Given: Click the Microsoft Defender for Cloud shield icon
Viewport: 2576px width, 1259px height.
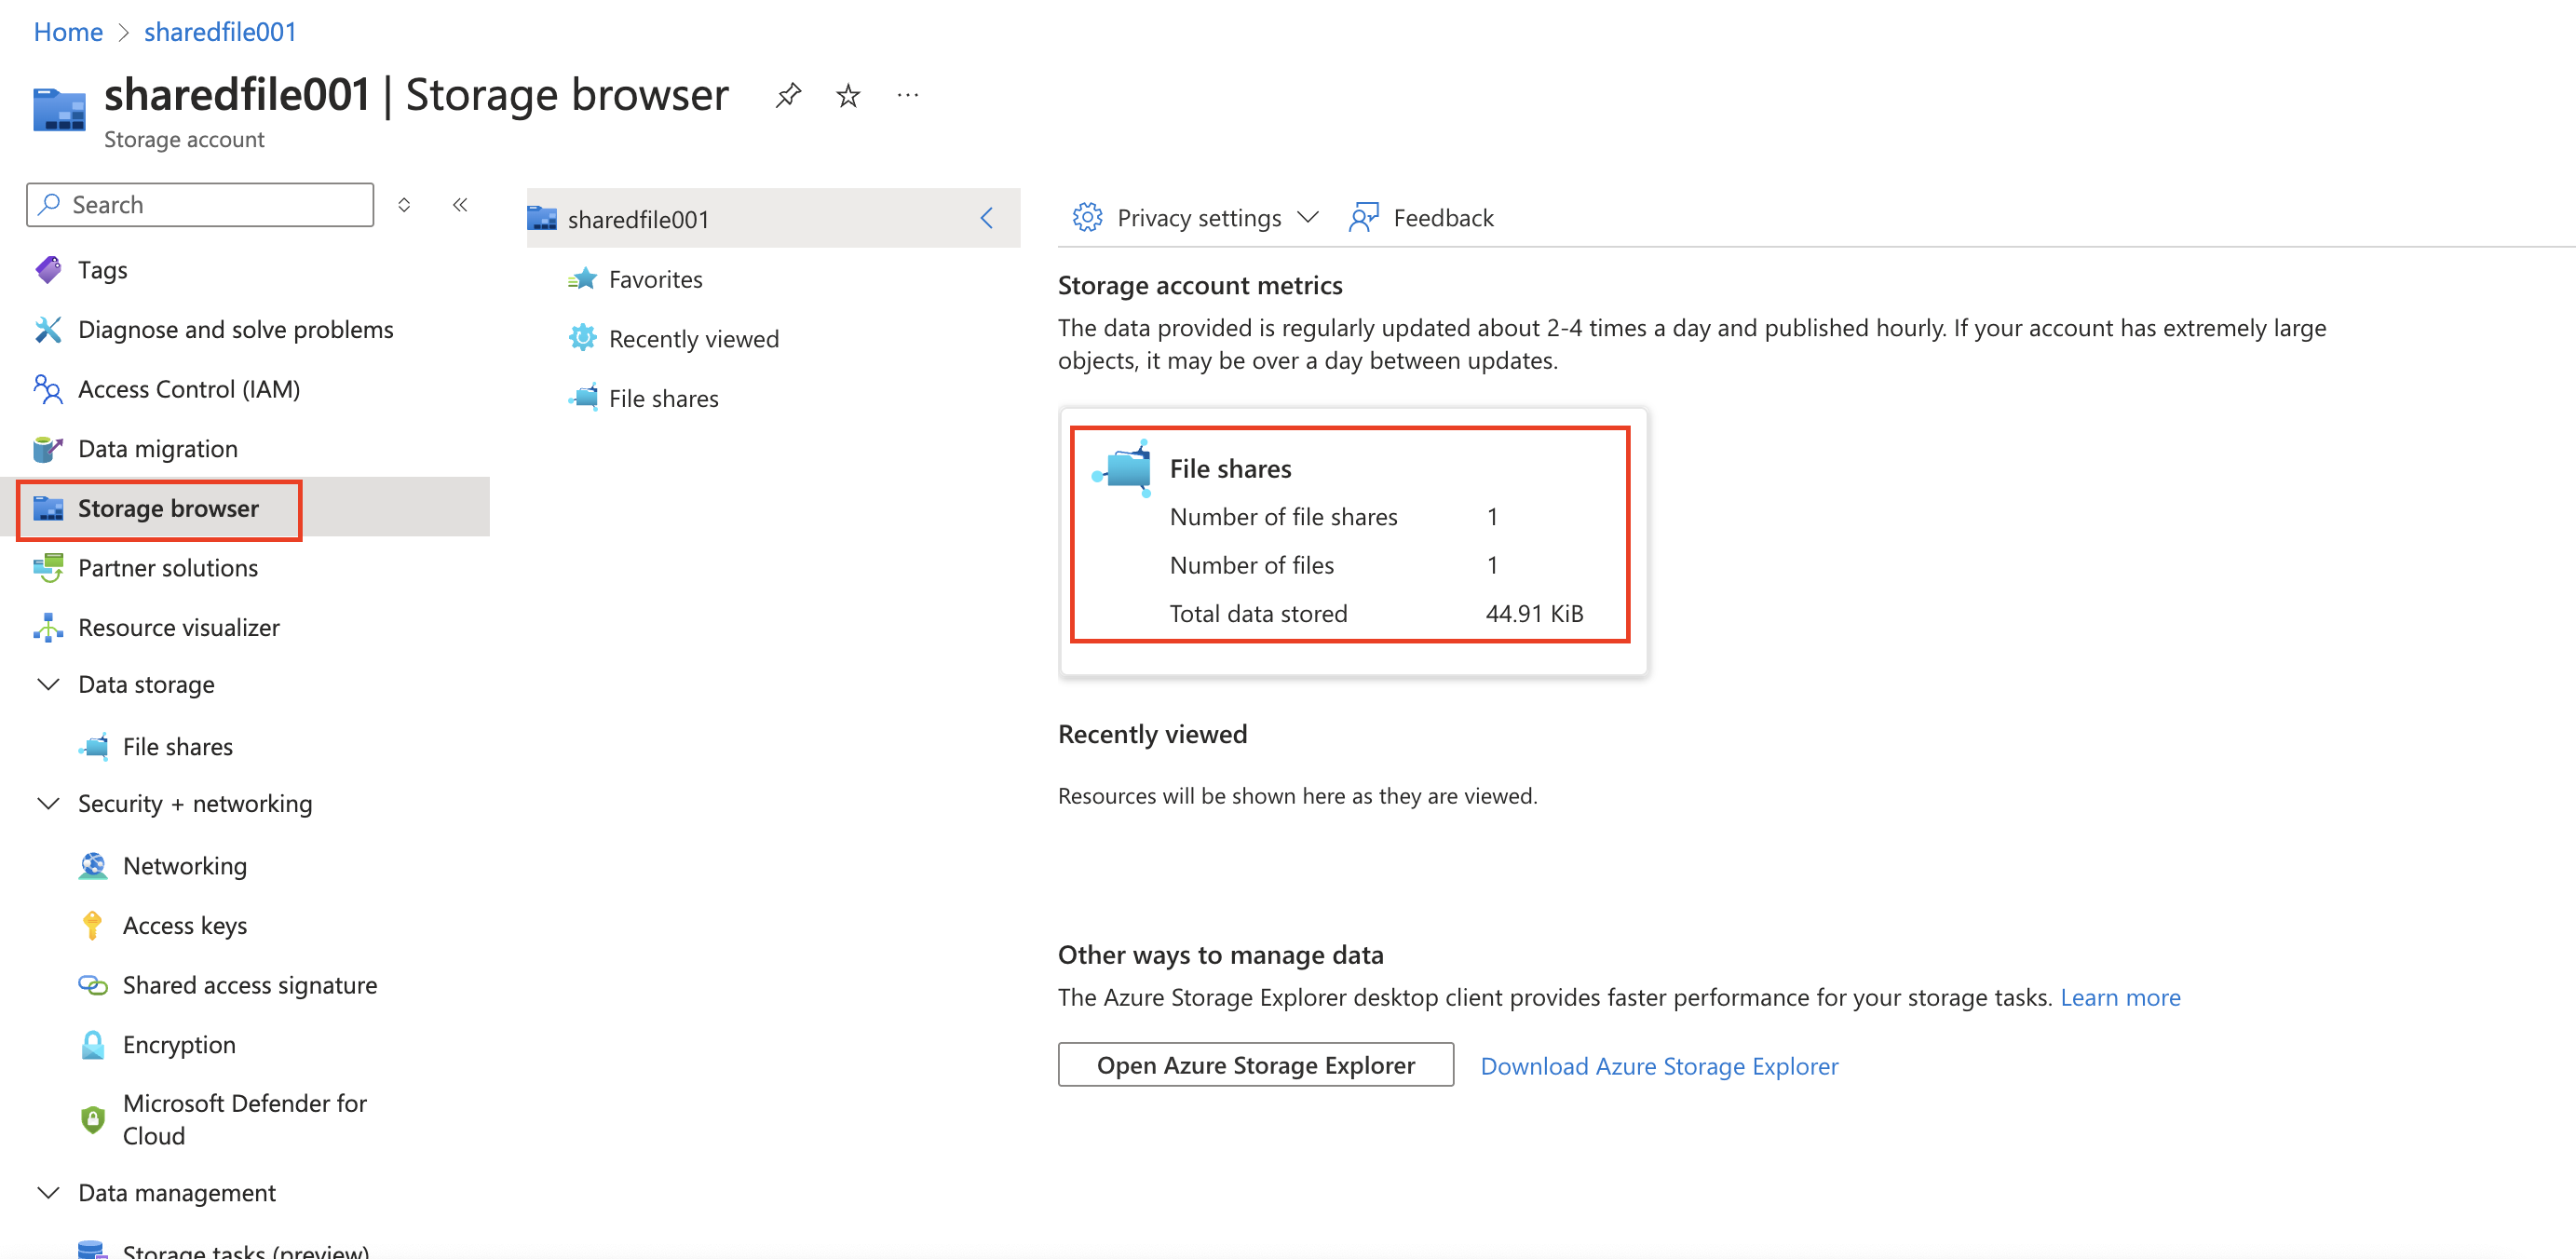Looking at the screenshot, I should tap(93, 1119).
